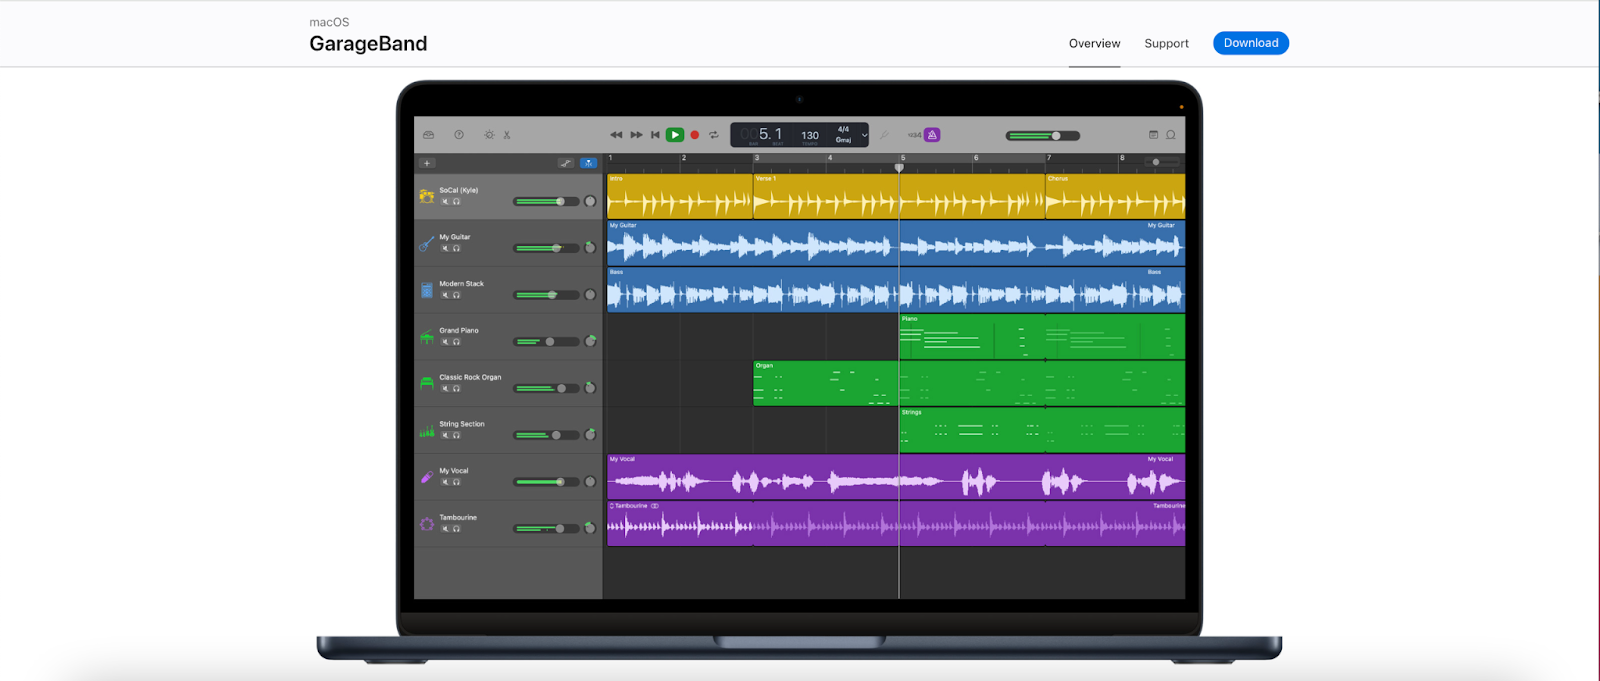Toggle the blue Catch playhead button
The width and height of the screenshot is (1600, 681).
coord(588,163)
